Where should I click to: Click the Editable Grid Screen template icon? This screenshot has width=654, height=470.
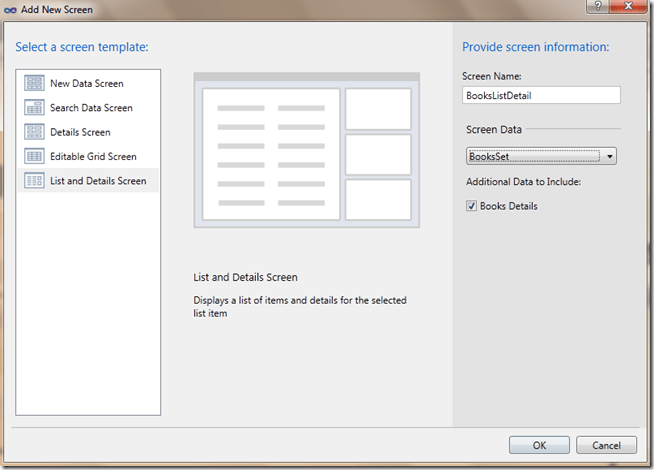tap(33, 157)
